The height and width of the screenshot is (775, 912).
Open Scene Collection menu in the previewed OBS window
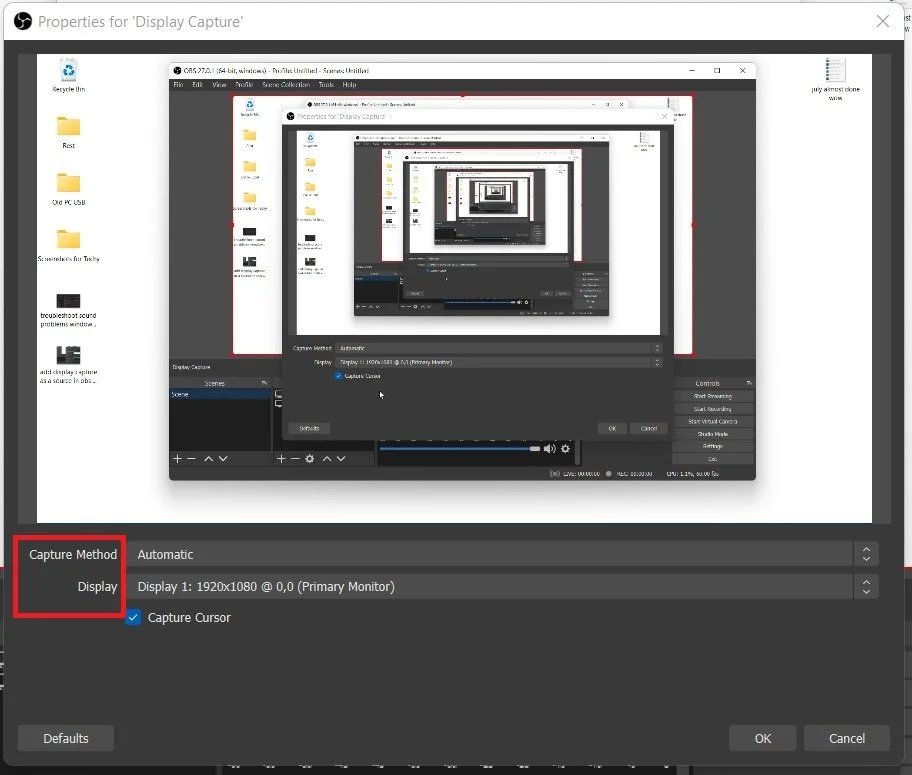286,84
